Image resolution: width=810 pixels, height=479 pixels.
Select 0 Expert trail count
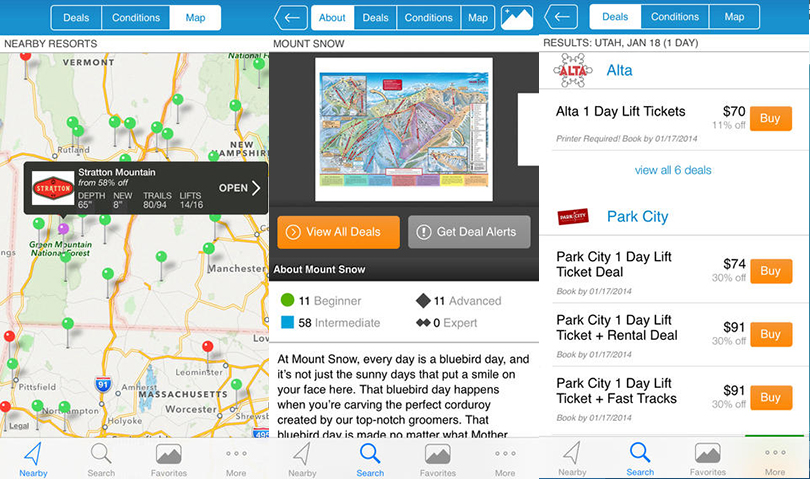[447, 322]
